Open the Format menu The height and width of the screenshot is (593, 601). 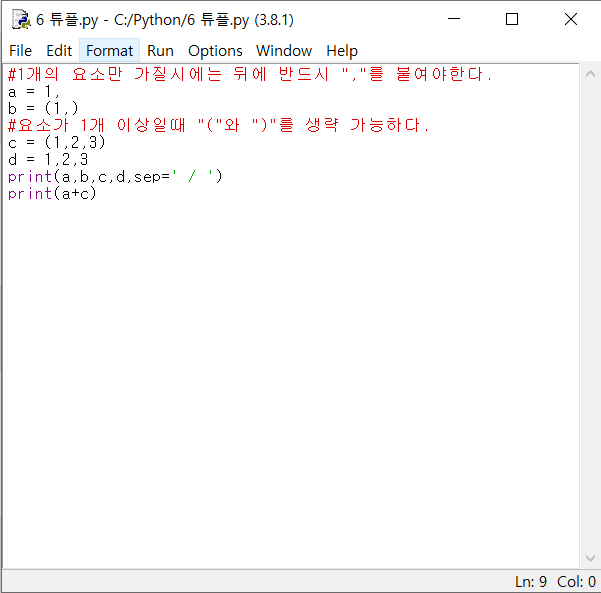point(109,51)
